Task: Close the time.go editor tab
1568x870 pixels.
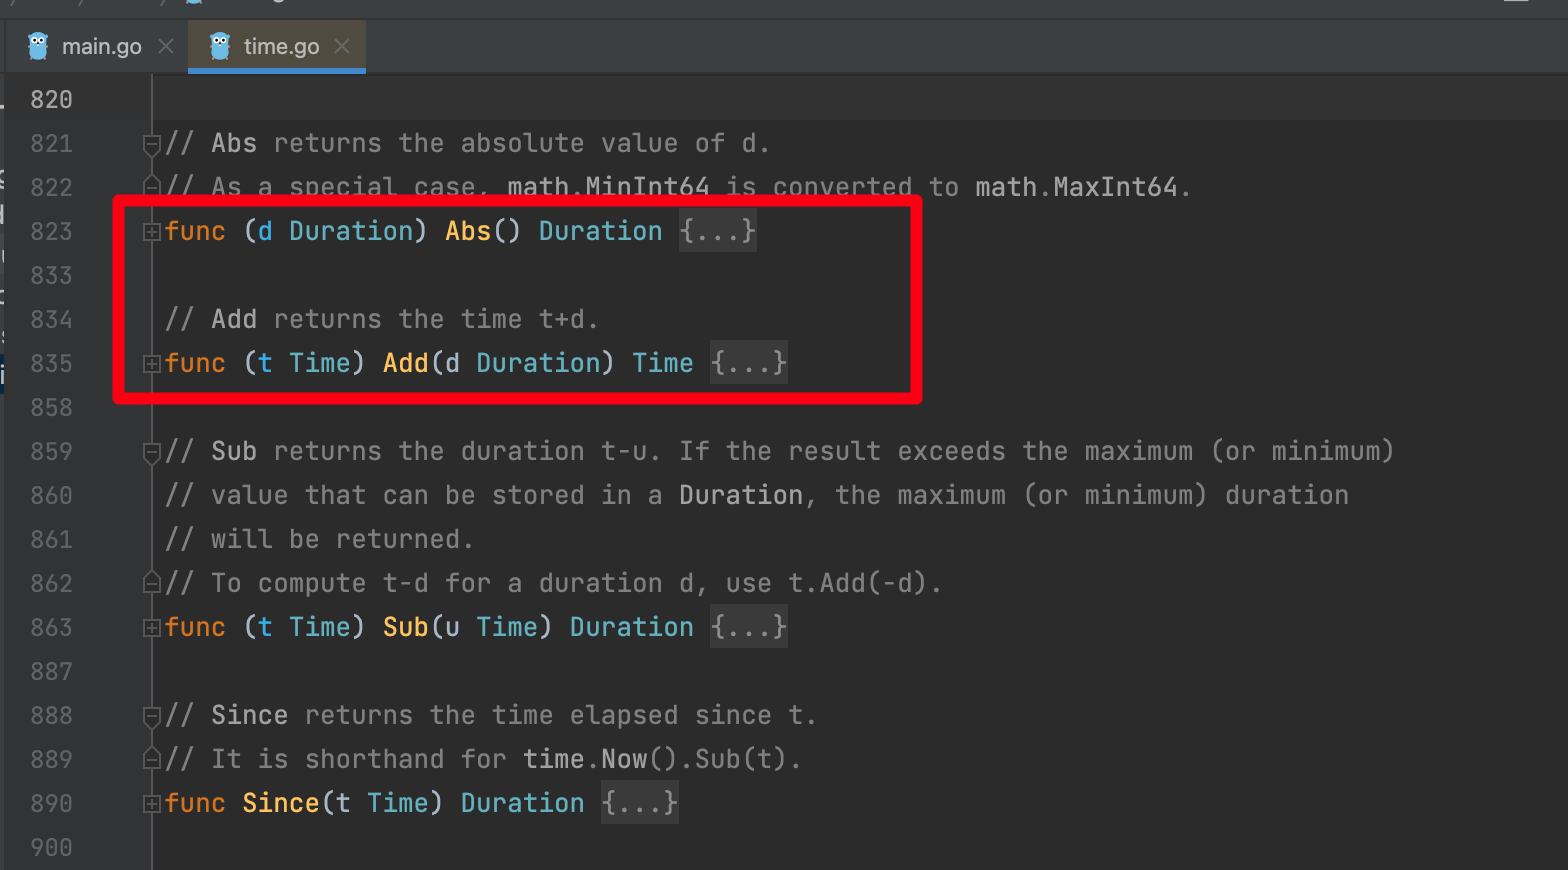Action: point(342,47)
